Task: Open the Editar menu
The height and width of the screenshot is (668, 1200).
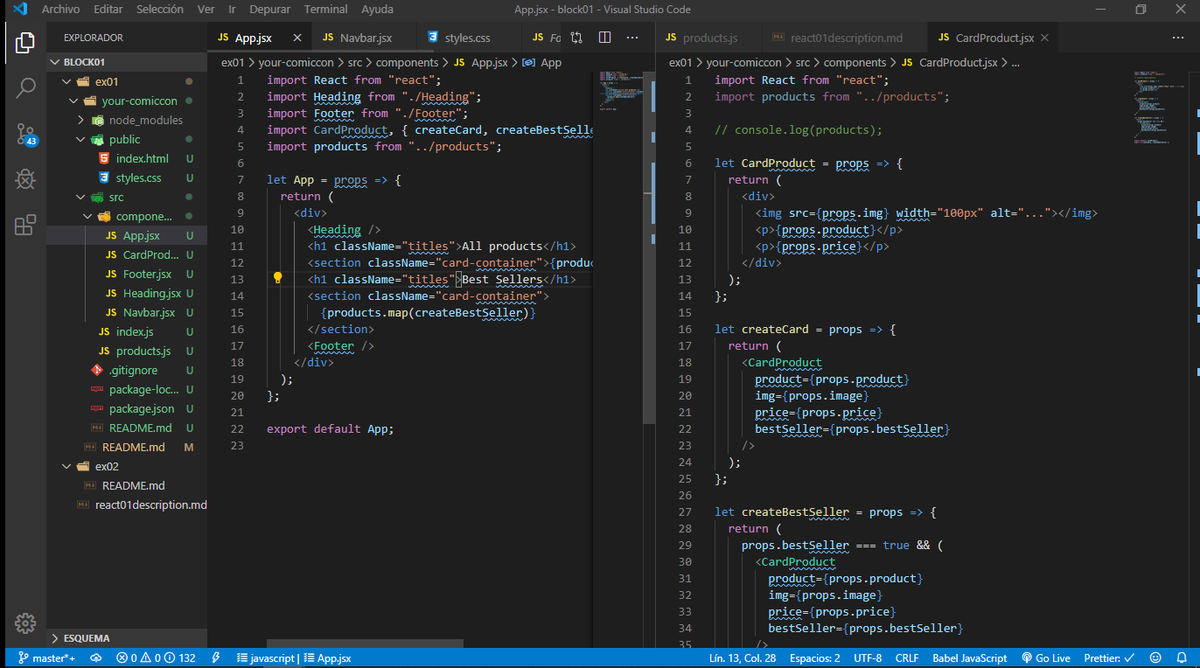Action: [x=108, y=9]
